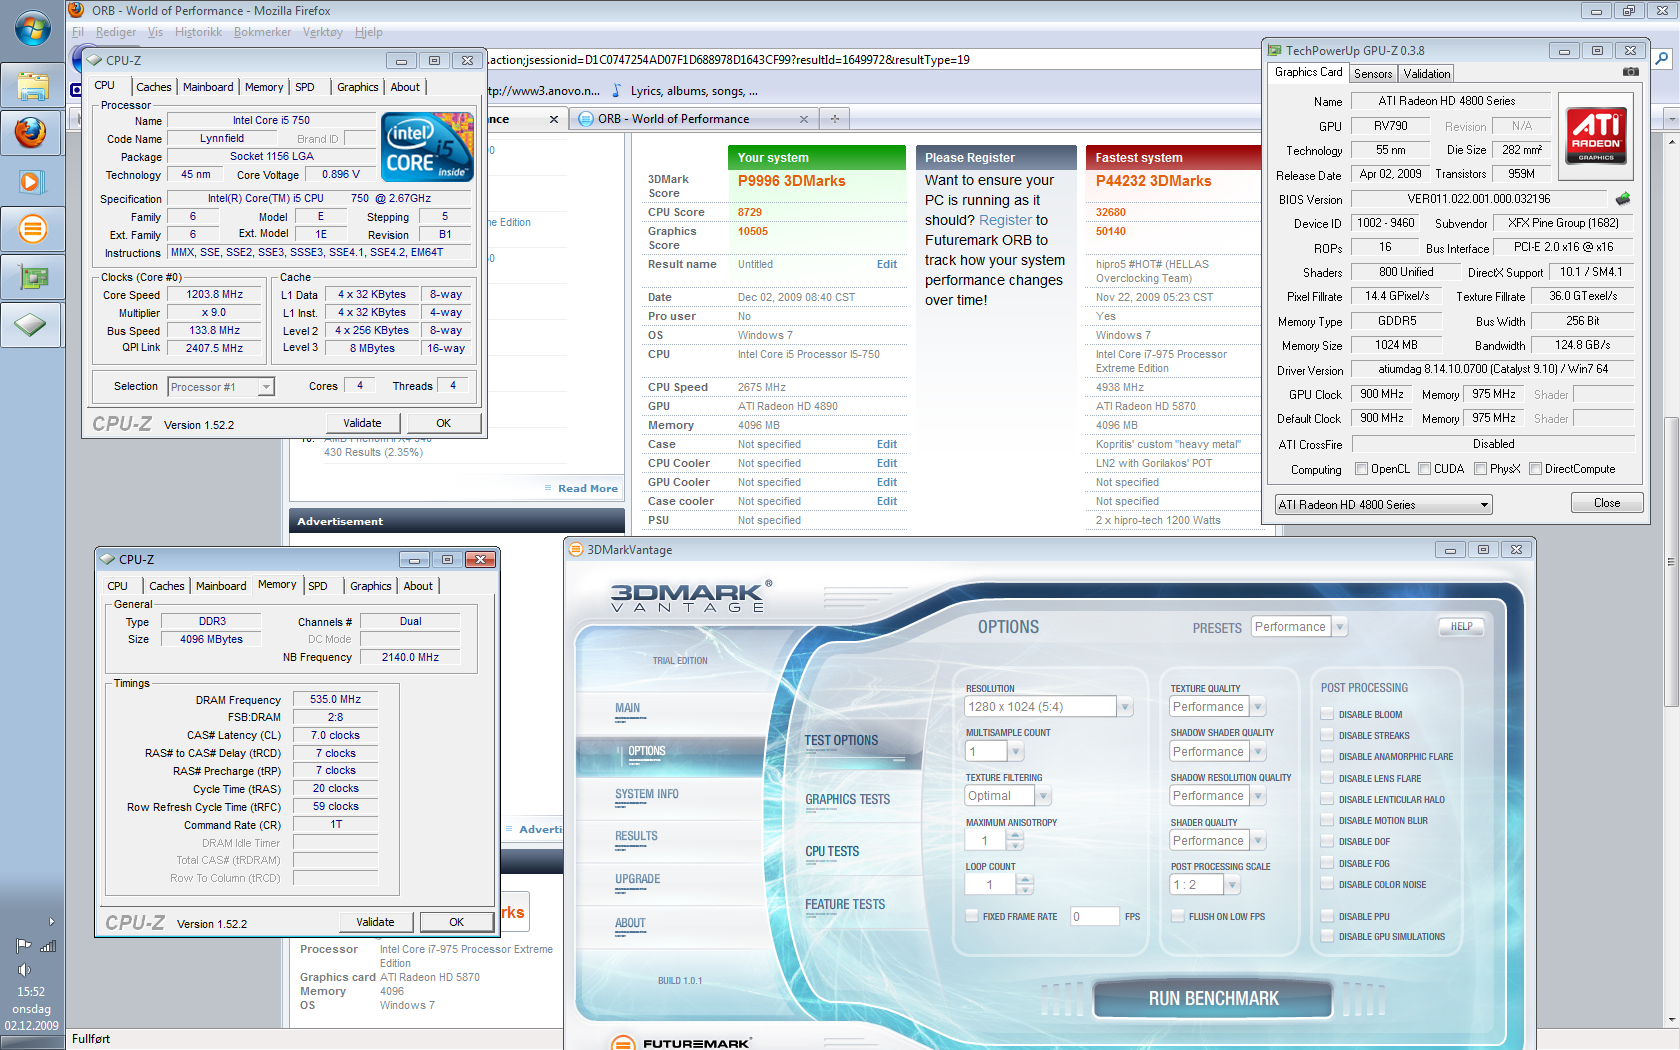The image size is (1680, 1050).
Task: Click Close button in GPU-Z
Action: pos(1607,503)
